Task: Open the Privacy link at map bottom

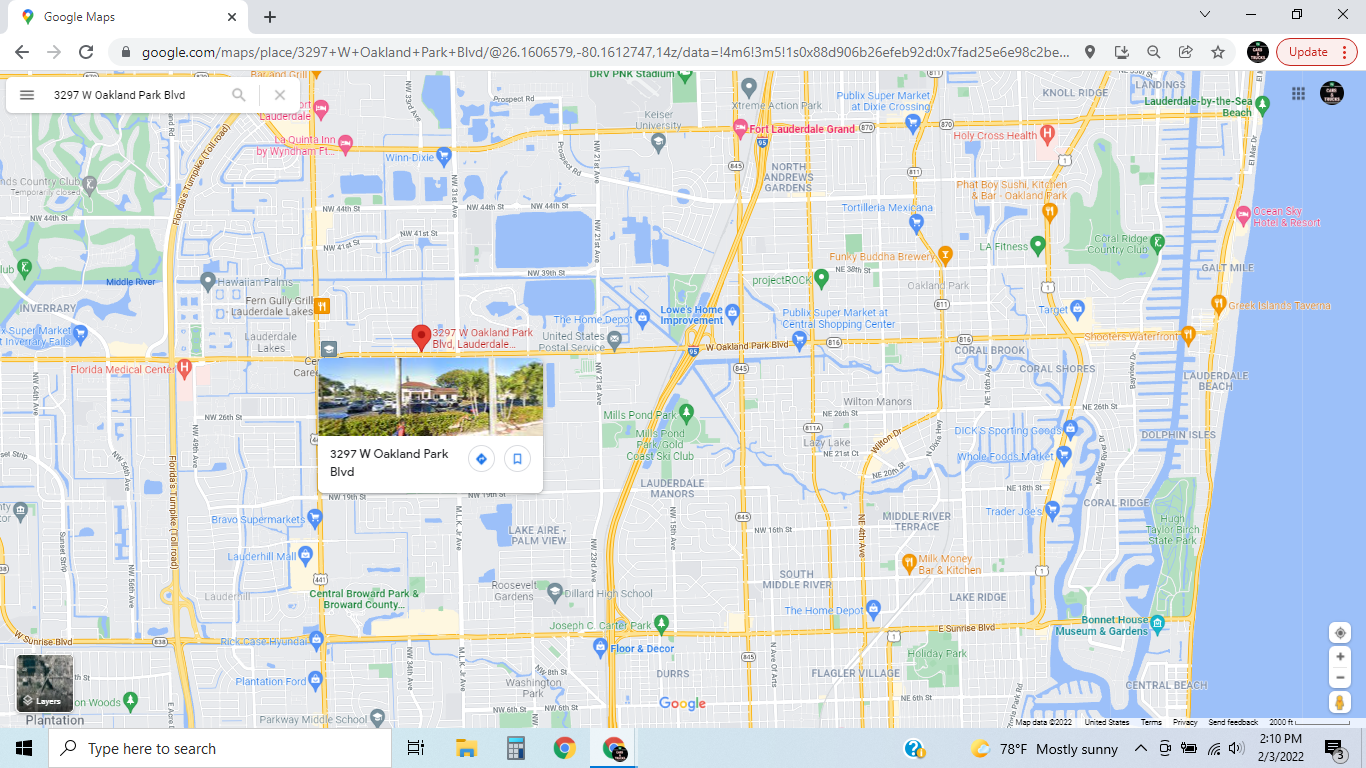Action: 1185,722
